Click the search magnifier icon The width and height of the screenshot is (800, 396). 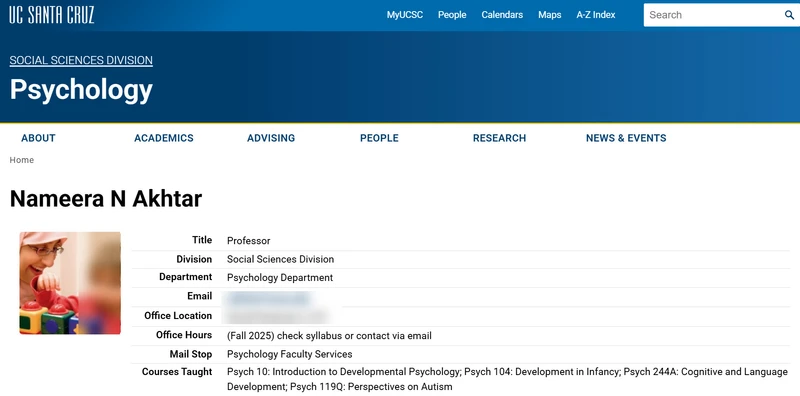click(x=789, y=15)
